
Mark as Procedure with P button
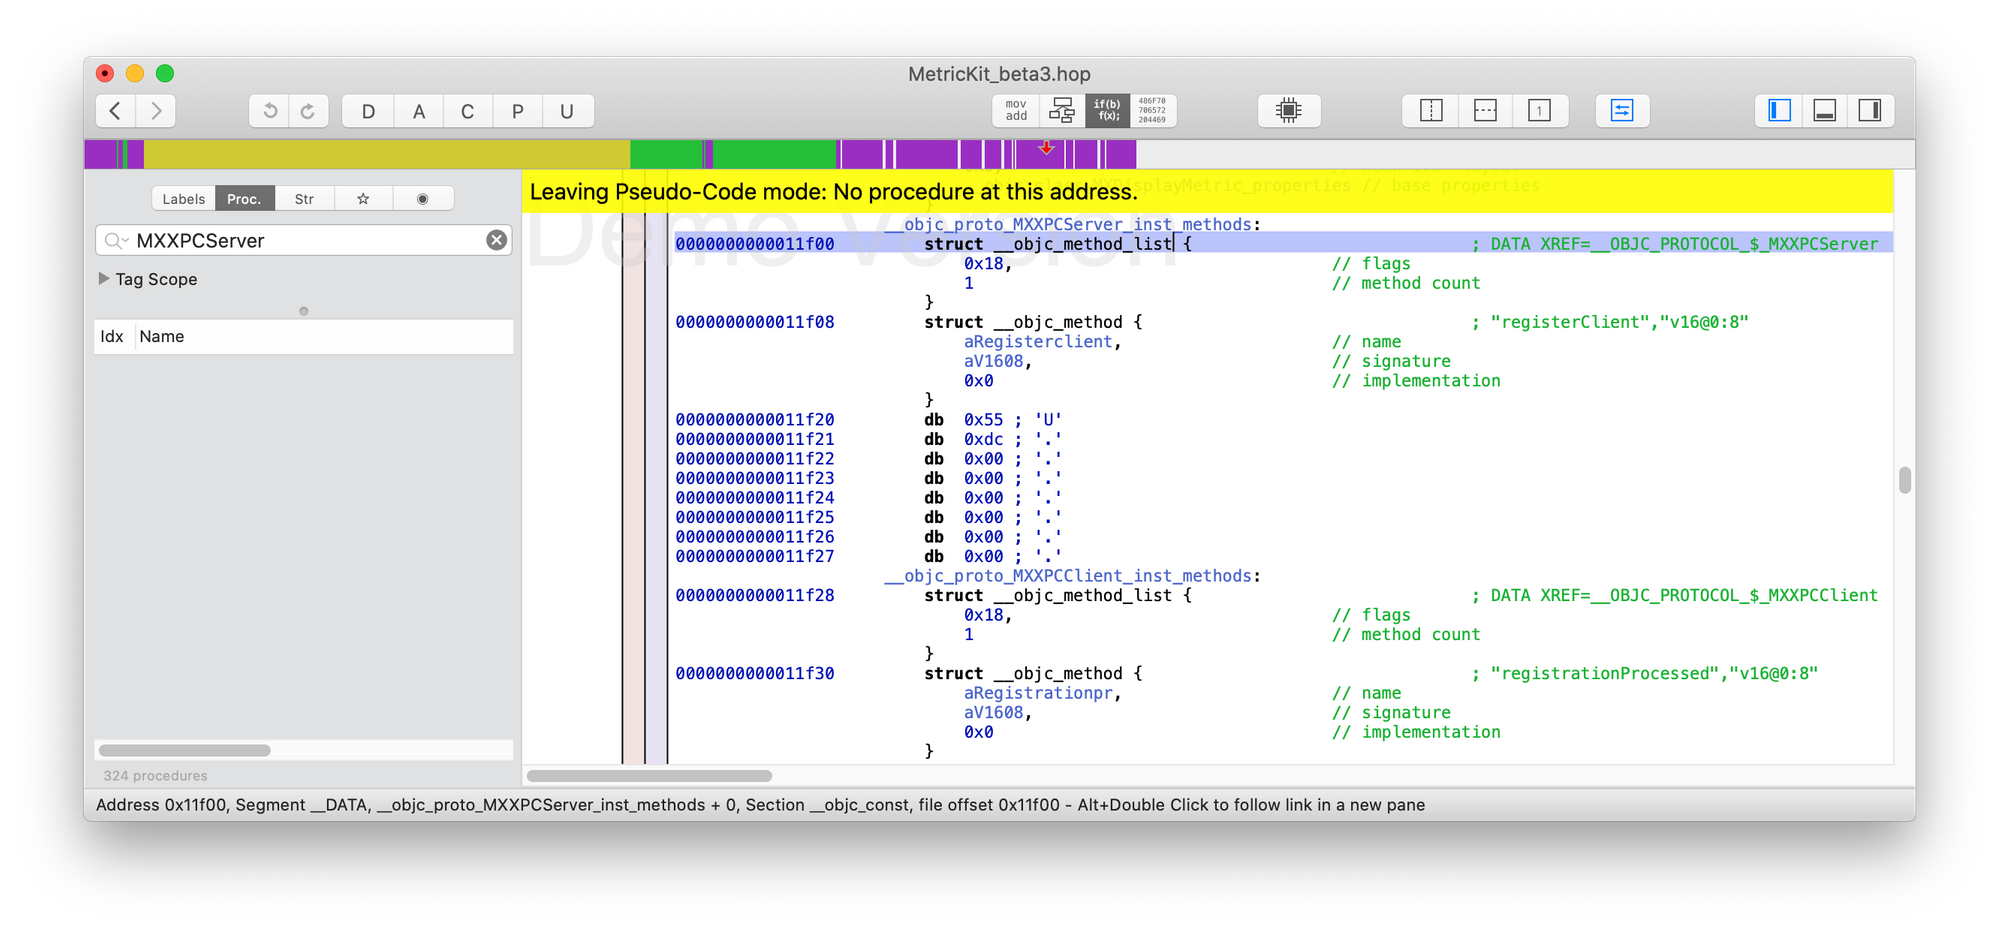pyautogui.click(x=517, y=111)
